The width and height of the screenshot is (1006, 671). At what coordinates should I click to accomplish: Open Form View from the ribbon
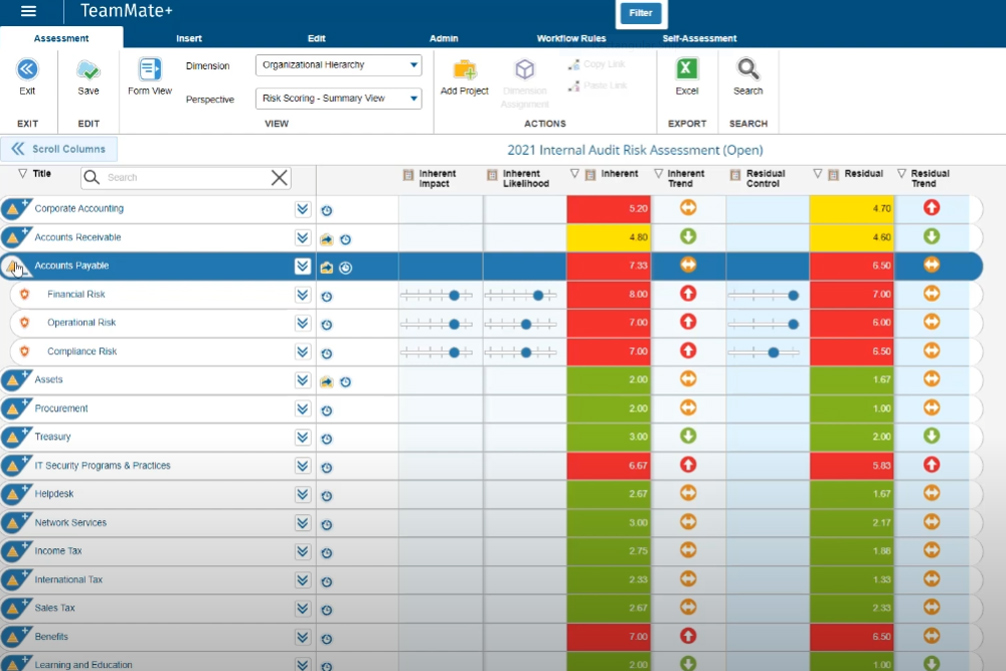coord(150,69)
